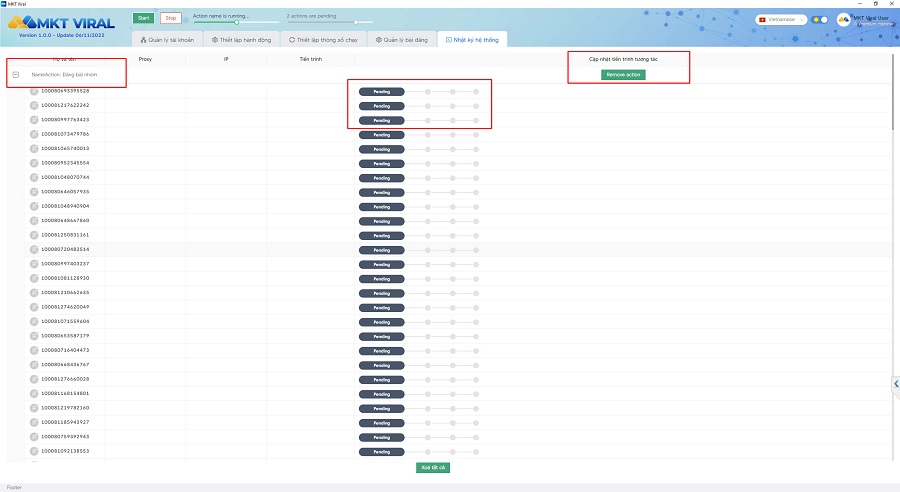Click avatar icon of account 100081065760013
900x492 pixels.
[x=34, y=149]
